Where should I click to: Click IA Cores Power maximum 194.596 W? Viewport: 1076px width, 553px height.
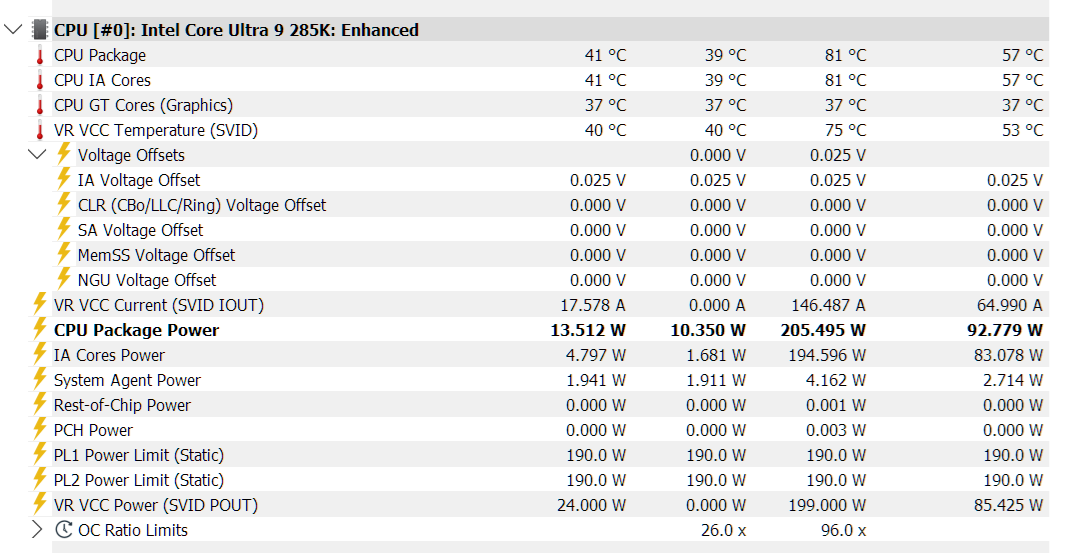[x=827, y=355]
